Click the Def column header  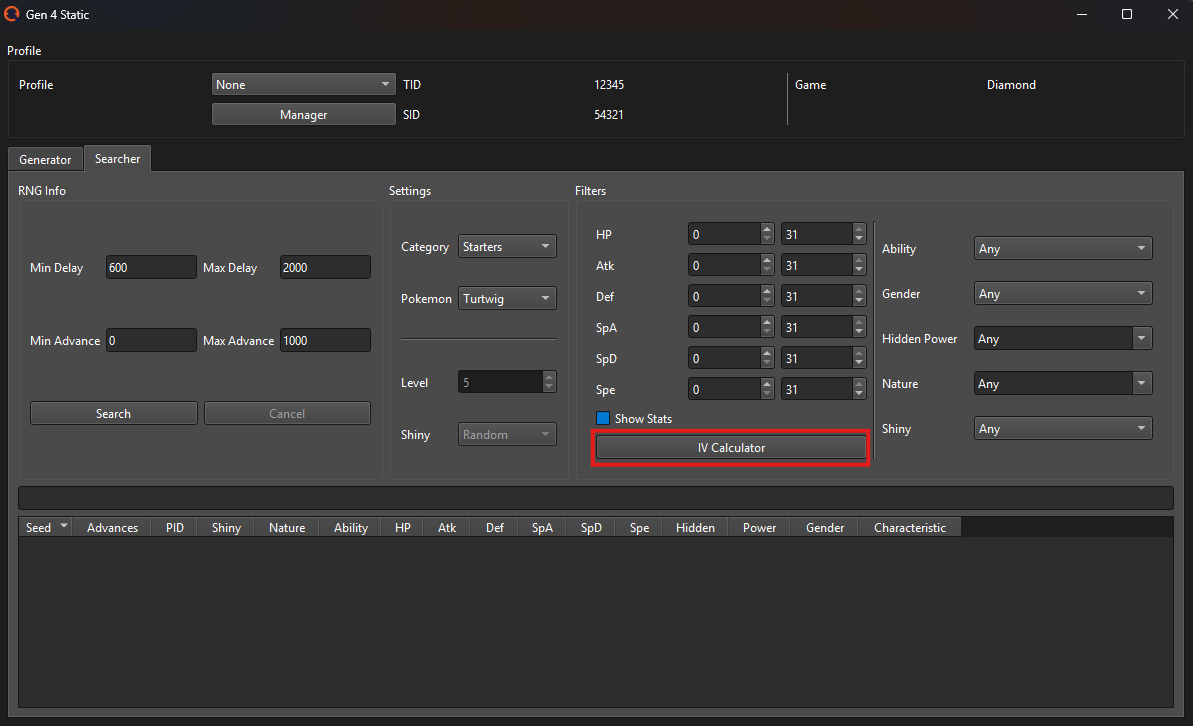tap(495, 527)
